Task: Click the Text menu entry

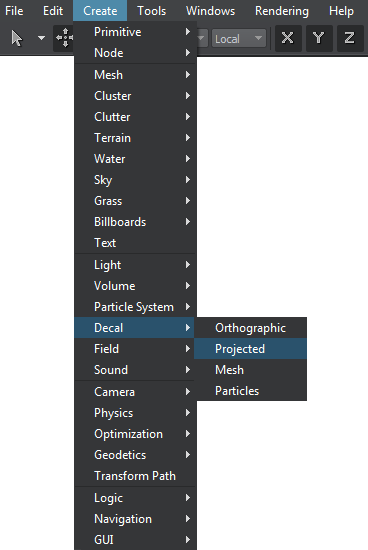Action: click(x=135, y=243)
